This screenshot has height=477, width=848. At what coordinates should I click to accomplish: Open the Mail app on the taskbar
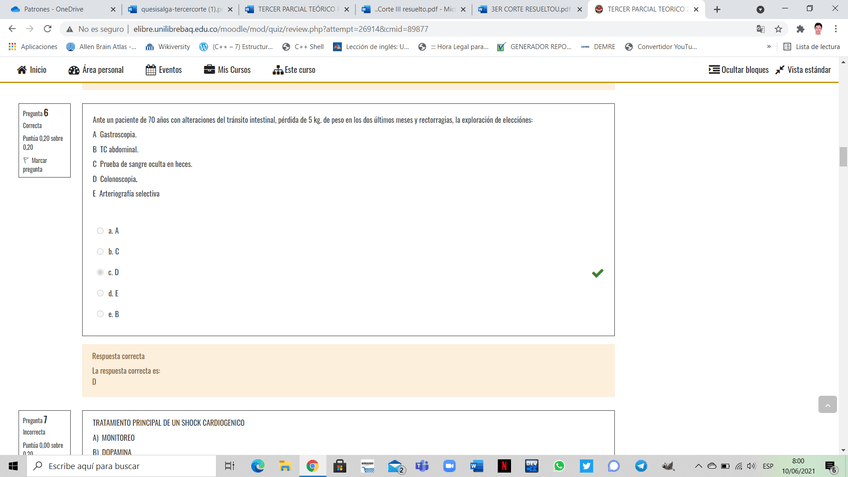pos(395,466)
